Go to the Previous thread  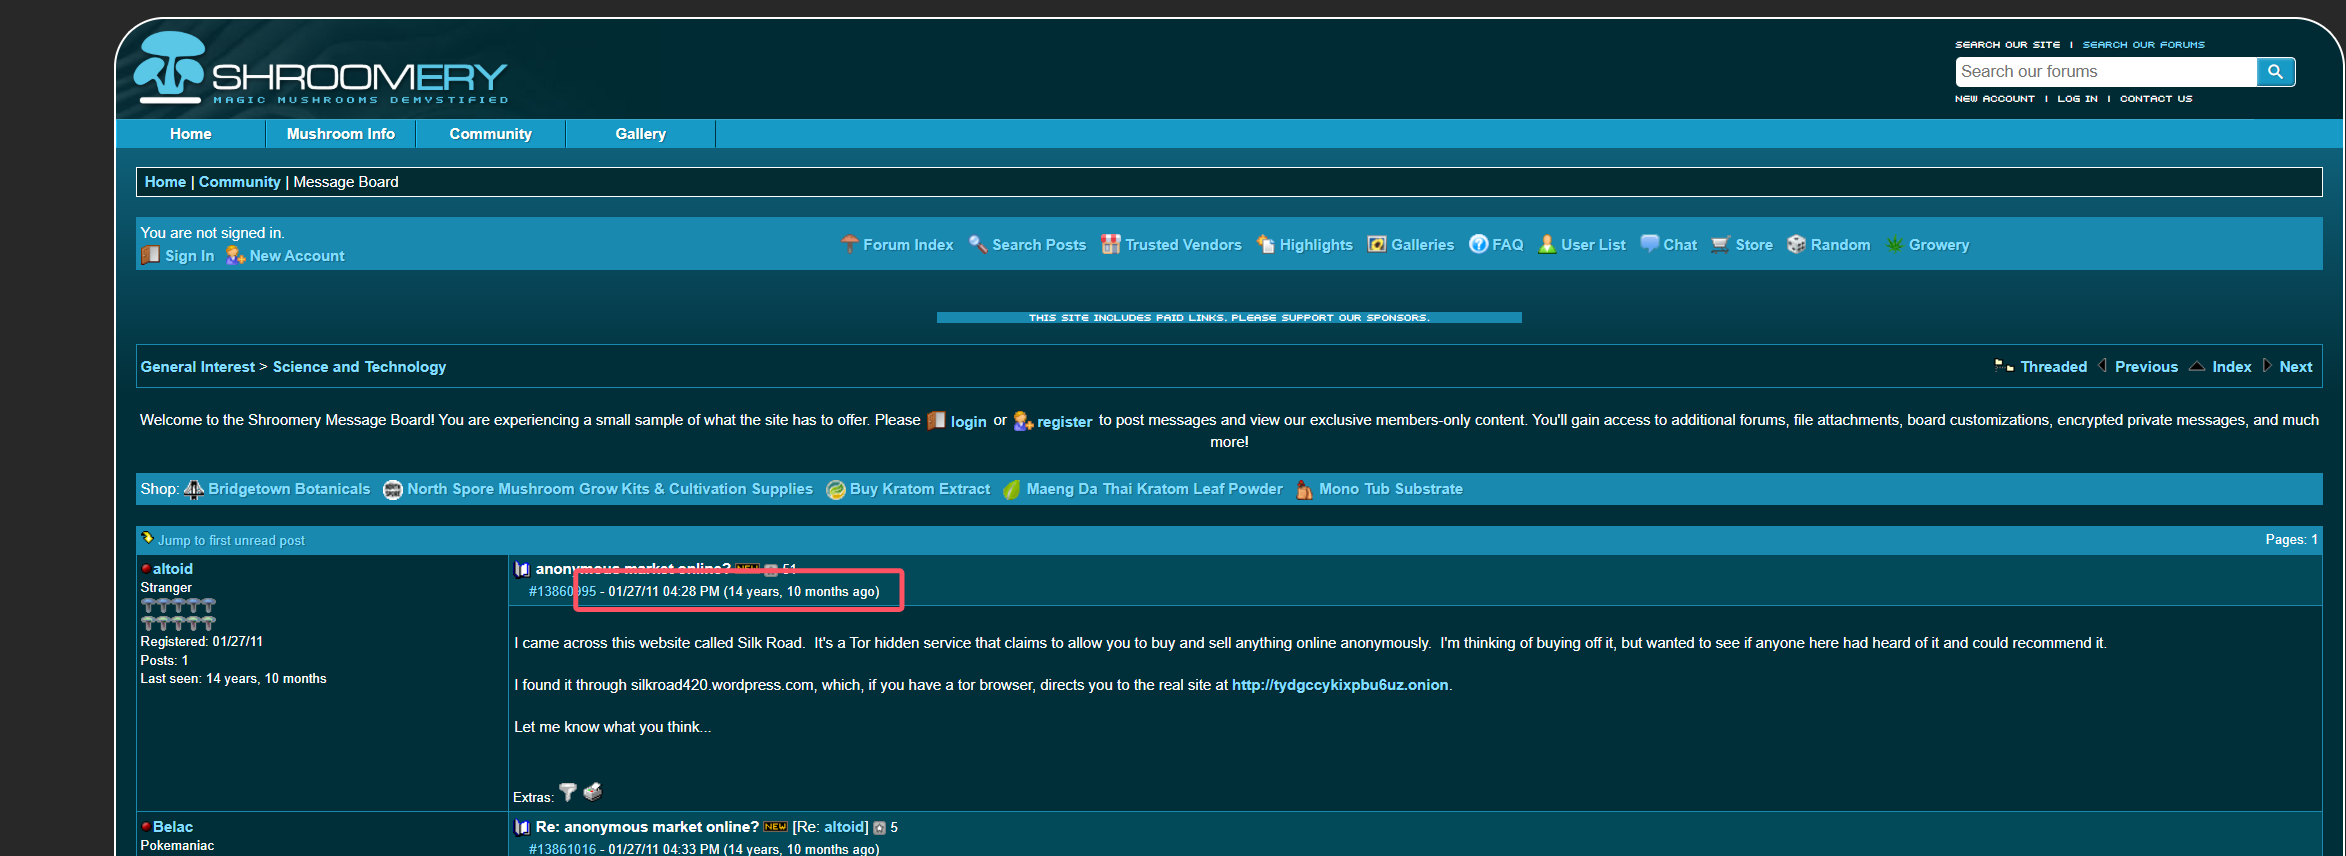(x=2146, y=367)
